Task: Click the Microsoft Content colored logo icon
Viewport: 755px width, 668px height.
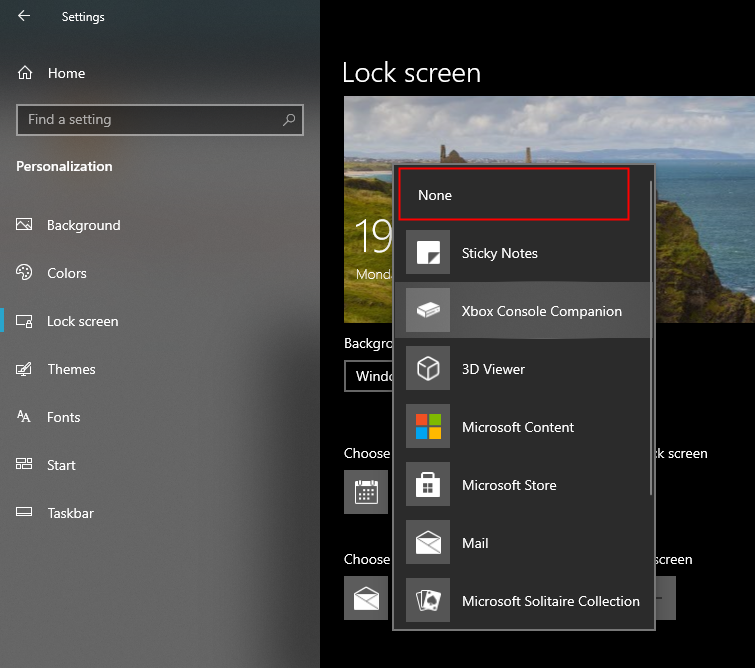Action: tap(428, 426)
